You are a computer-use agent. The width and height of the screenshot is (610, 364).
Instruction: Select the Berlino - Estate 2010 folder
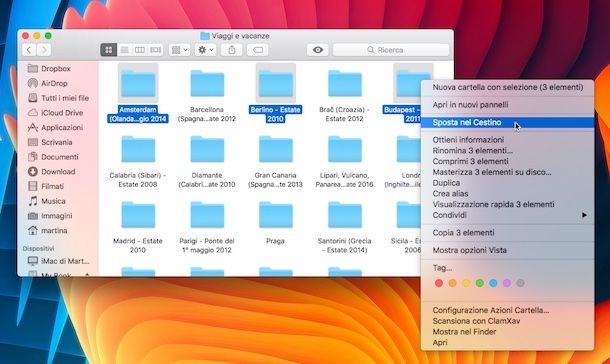pyautogui.click(x=275, y=84)
